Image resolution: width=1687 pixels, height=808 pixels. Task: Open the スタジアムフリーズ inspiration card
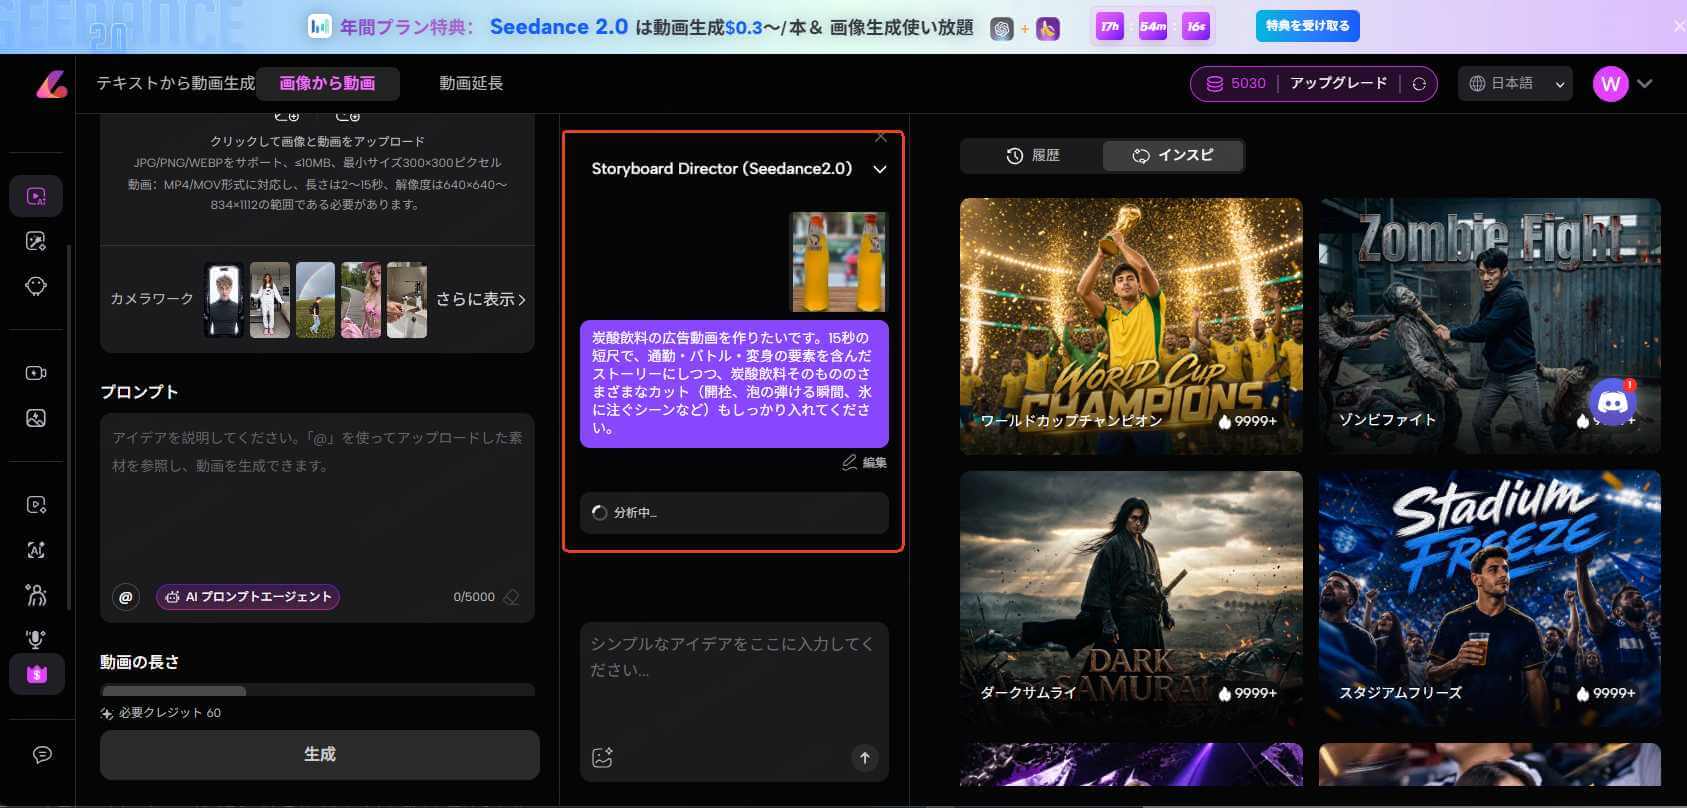1489,599
